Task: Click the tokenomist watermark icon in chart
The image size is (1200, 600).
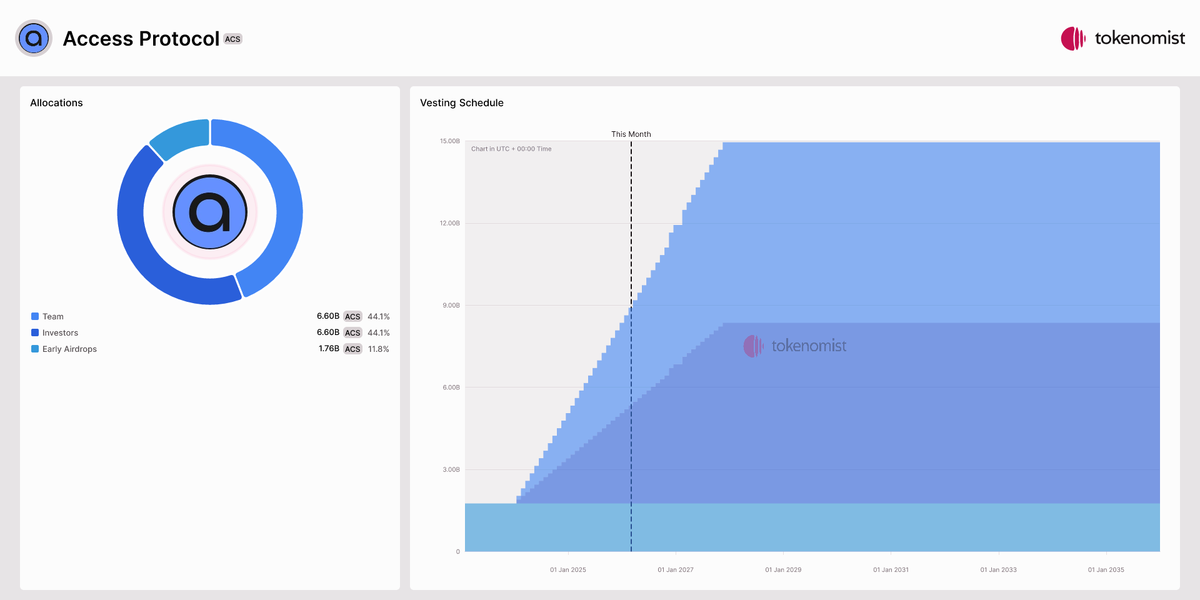Action: 753,346
